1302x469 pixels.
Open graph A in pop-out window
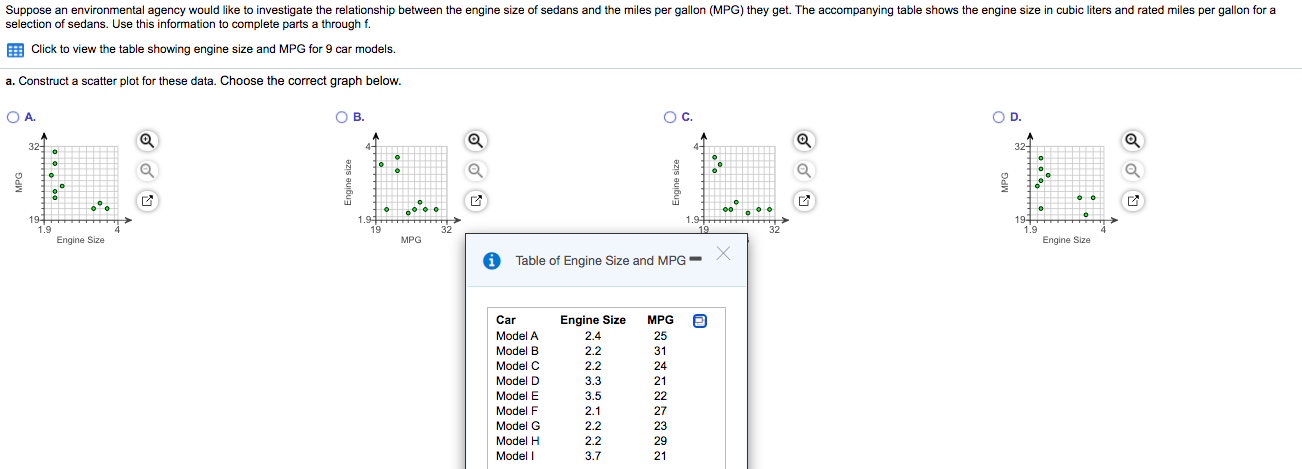pos(146,201)
